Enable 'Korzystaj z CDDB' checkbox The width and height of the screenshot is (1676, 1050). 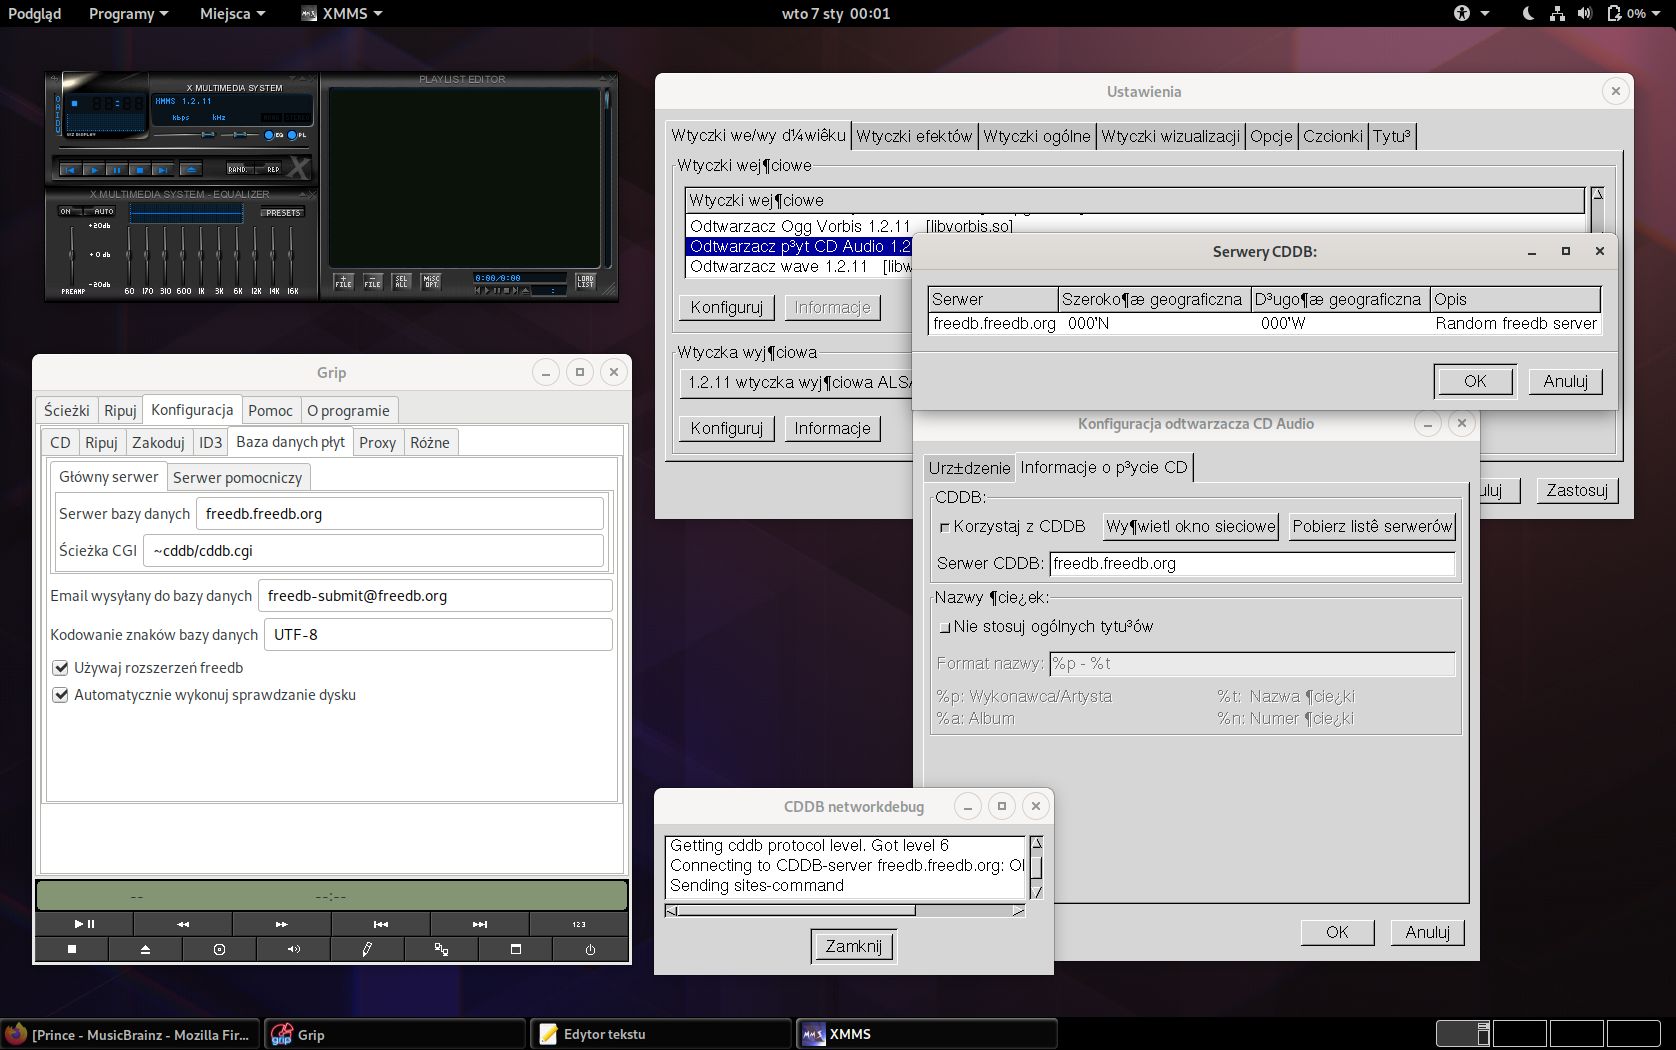pyautogui.click(x=945, y=527)
